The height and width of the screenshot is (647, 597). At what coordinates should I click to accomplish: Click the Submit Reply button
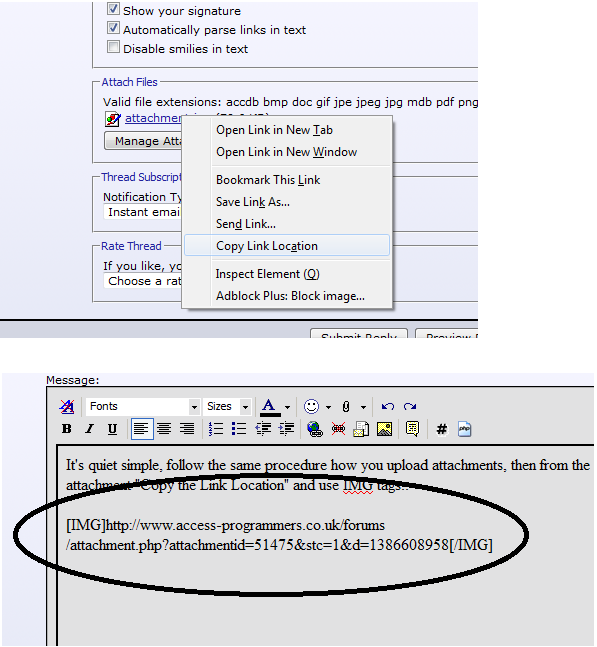[359, 333]
